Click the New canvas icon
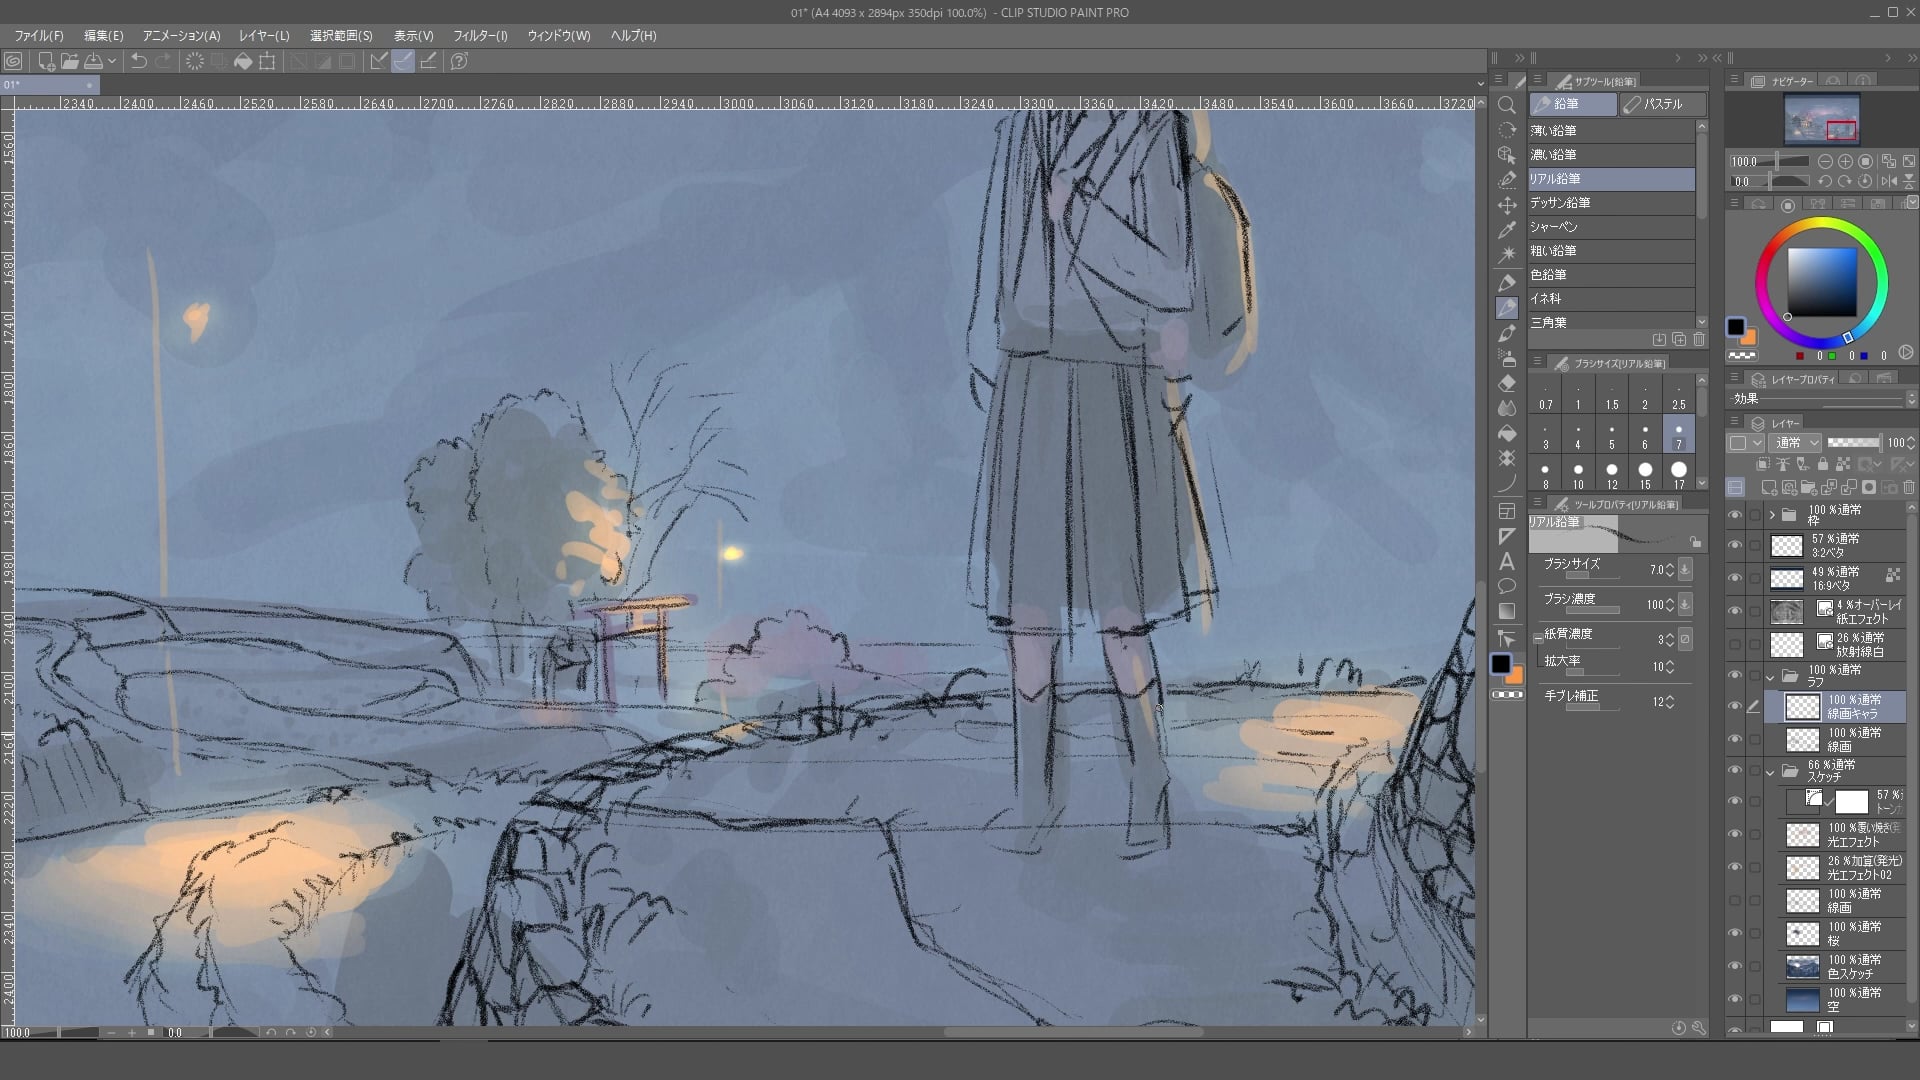The width and height of the screenshot is (1920, 1080). pos(46,61)
